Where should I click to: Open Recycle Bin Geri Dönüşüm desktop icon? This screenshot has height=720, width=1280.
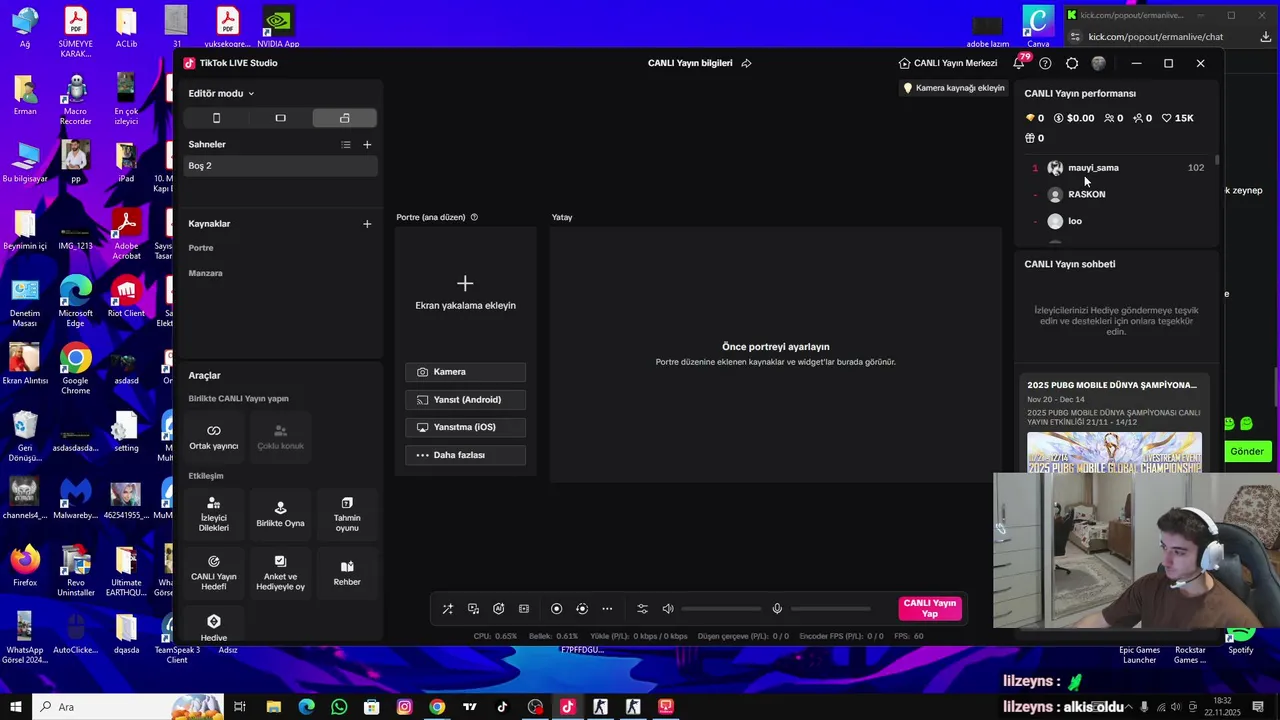pos(25,437)
